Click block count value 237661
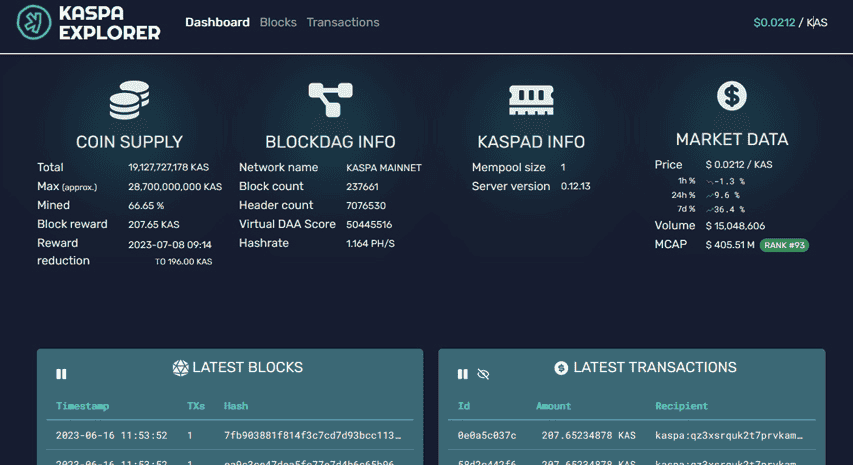 (x=362, y=187)
